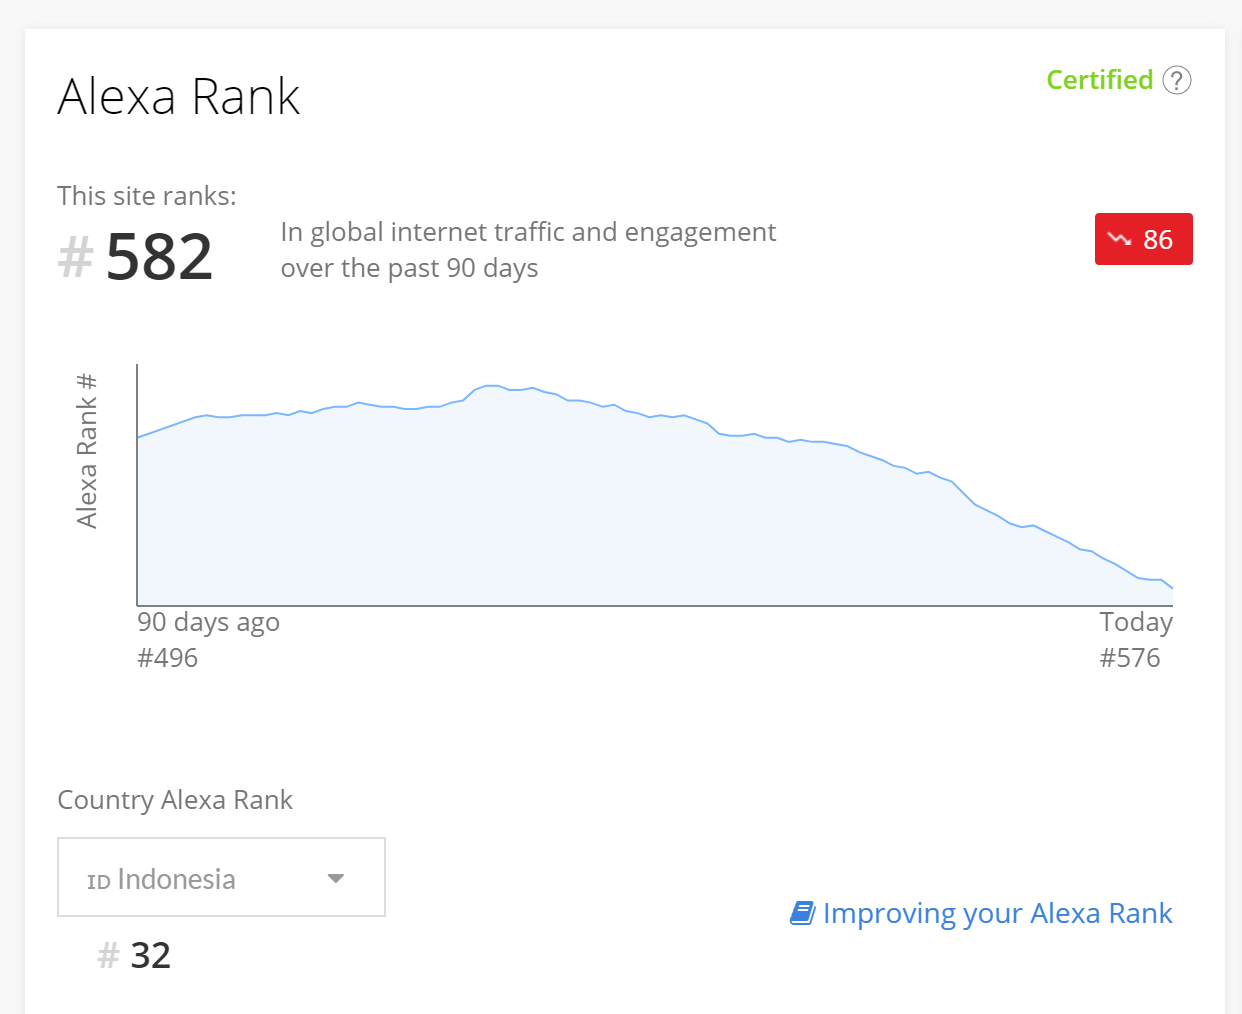
Task: Click the Alexa Rank # vertical axis label
Action: tap(87, 450)
